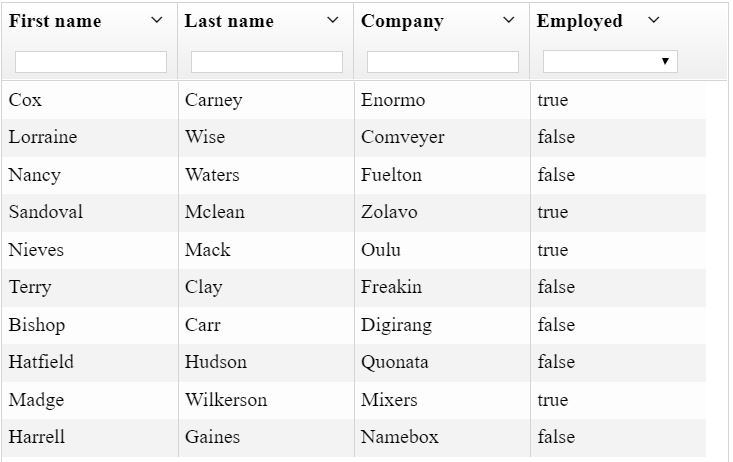
Task: Expand the Employed filter select box
Action: pos(610,62)
